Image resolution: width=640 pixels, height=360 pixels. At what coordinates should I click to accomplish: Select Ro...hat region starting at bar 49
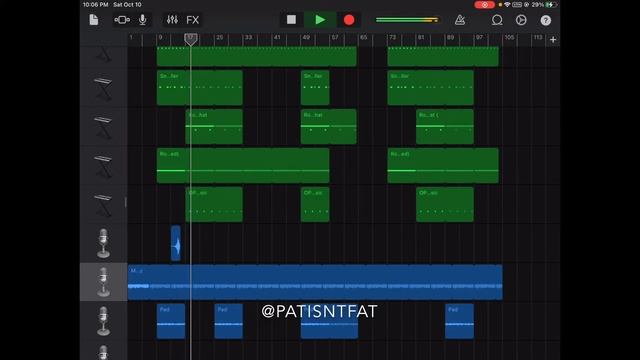click(329, 127)
